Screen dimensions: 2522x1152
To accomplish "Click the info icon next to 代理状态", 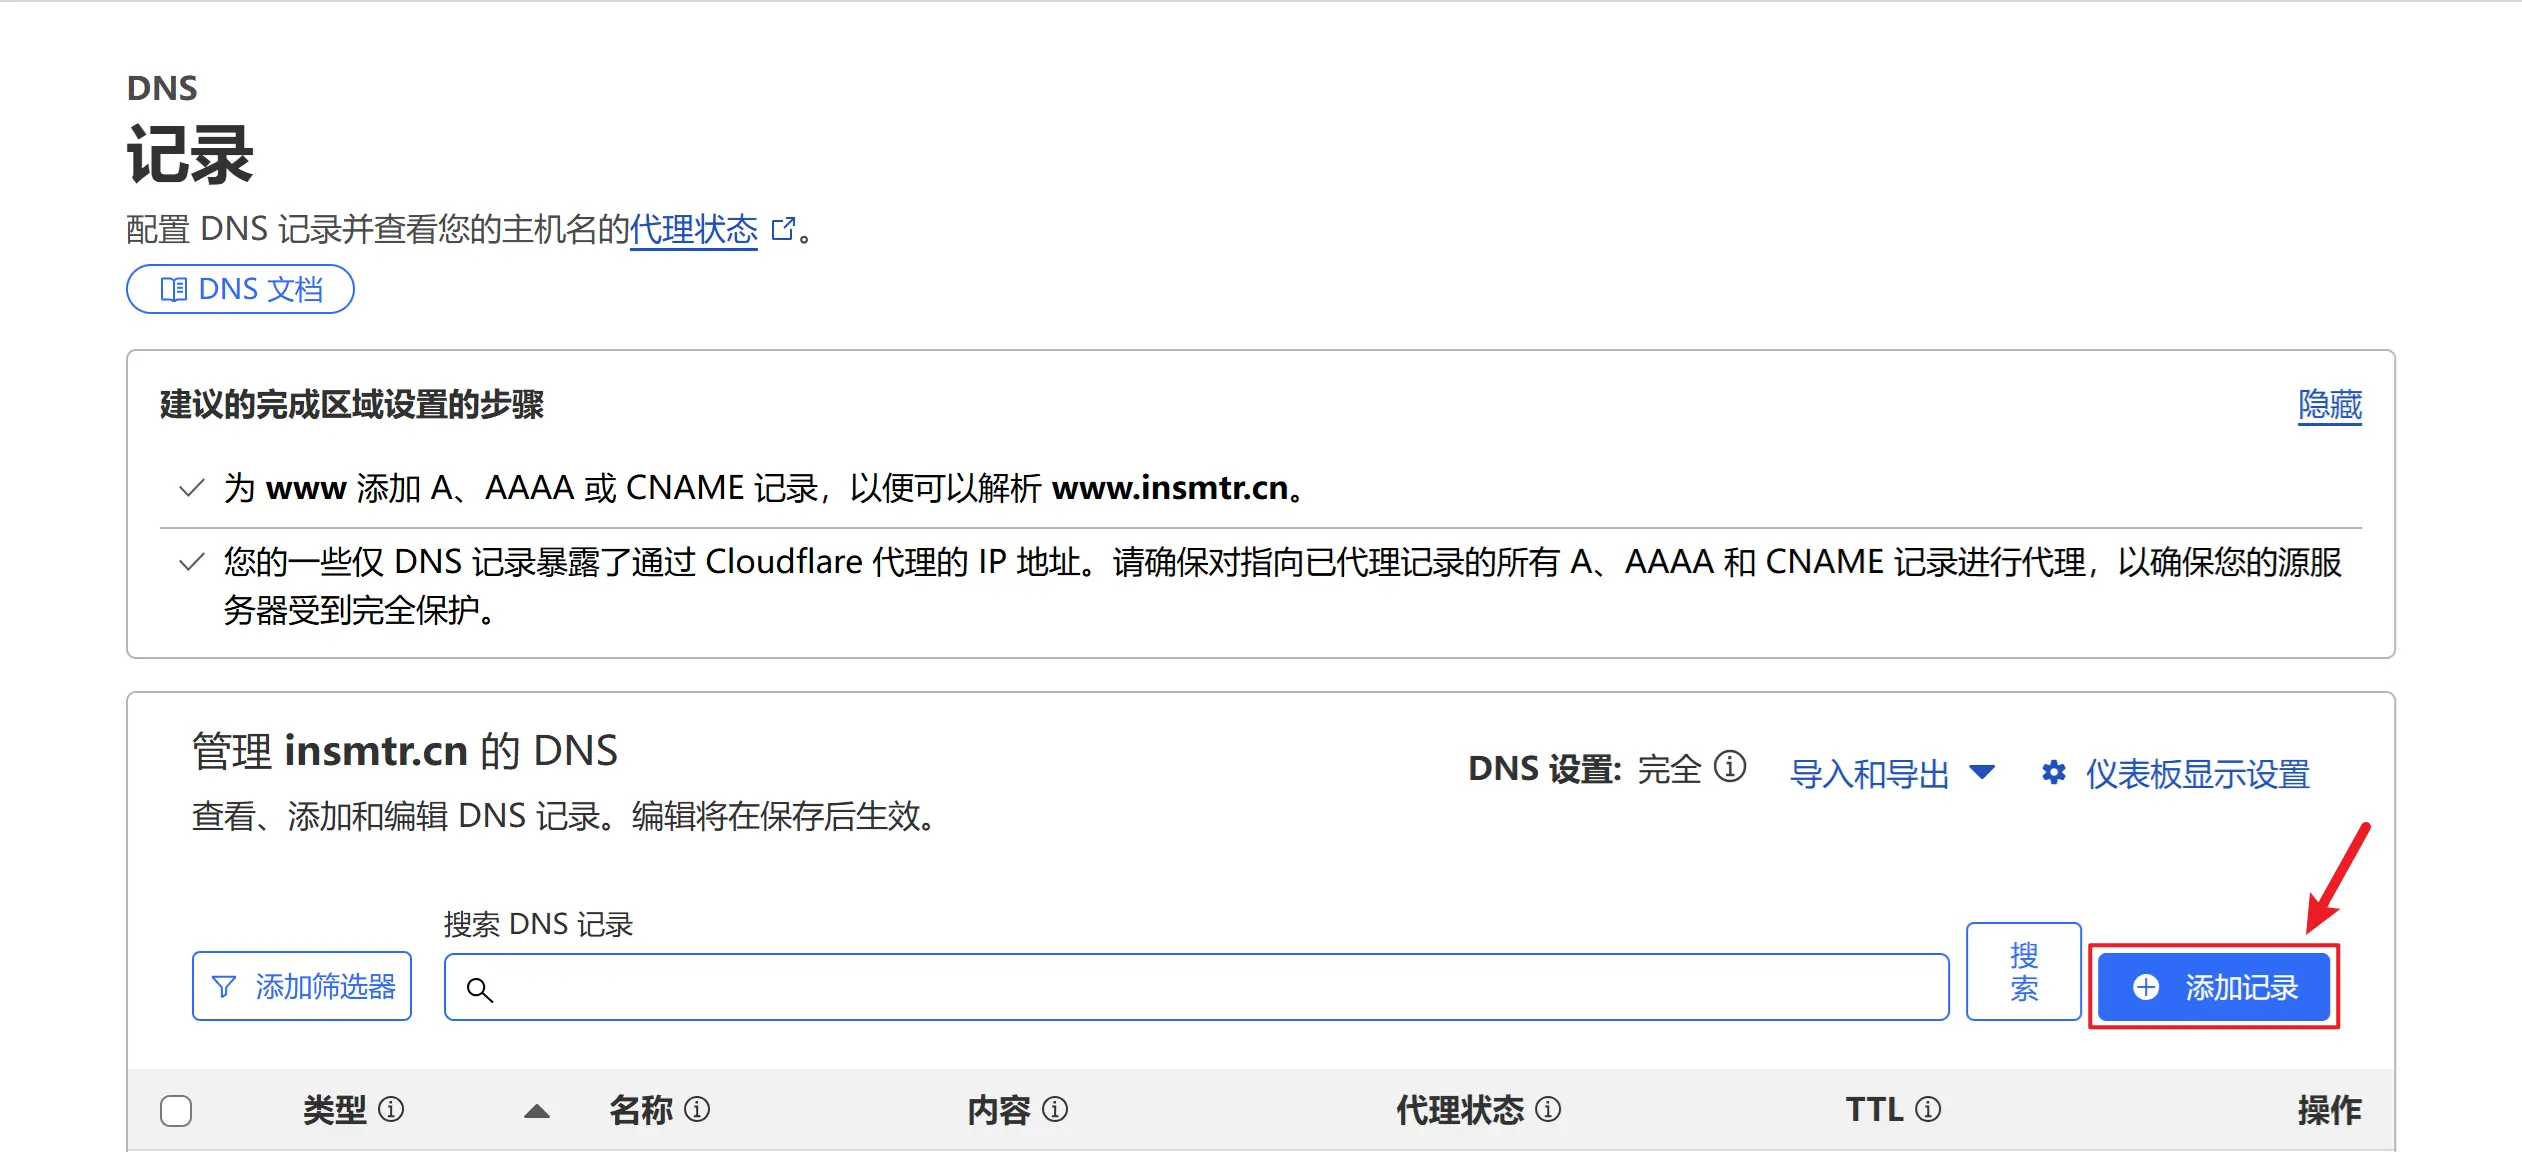I will tap(1548, 1109).
